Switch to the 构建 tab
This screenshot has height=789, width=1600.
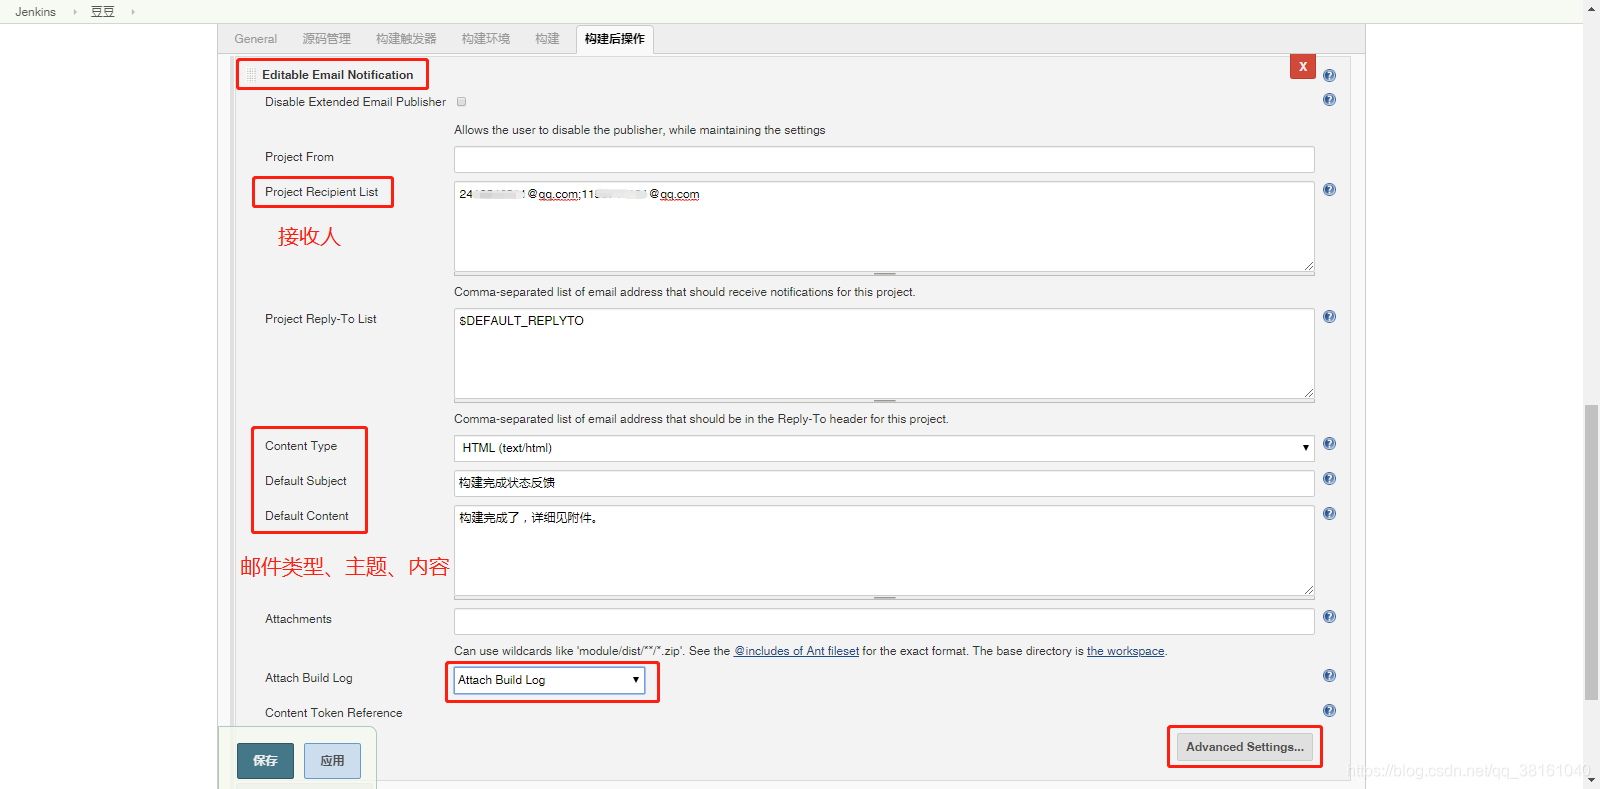(x=547, y=39)
